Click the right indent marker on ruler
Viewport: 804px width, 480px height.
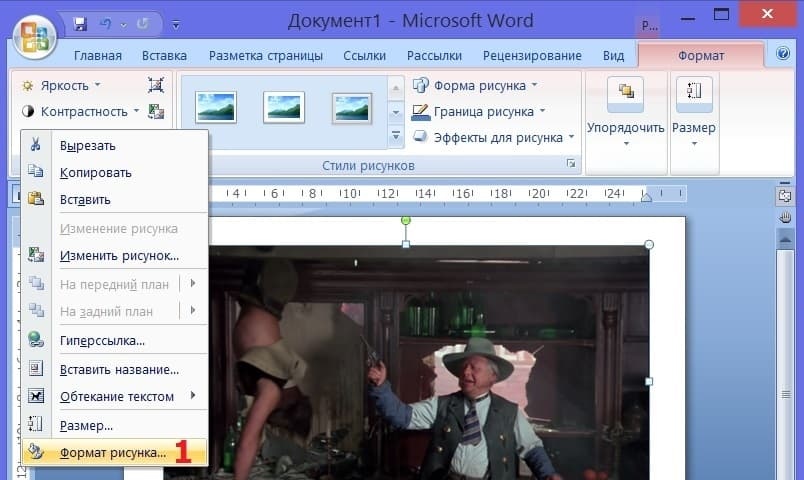tap(646, 196)
